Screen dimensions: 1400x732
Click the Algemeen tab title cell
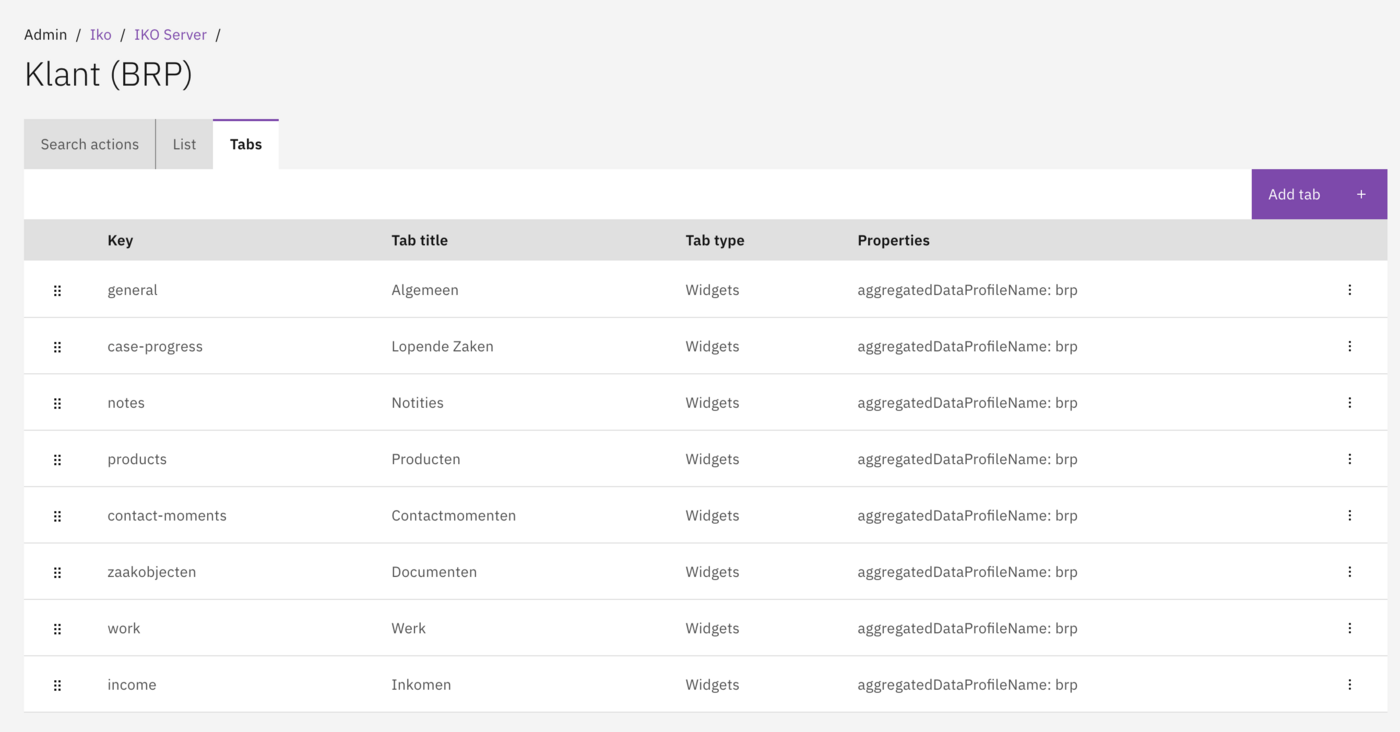click(x=425, y=290)
